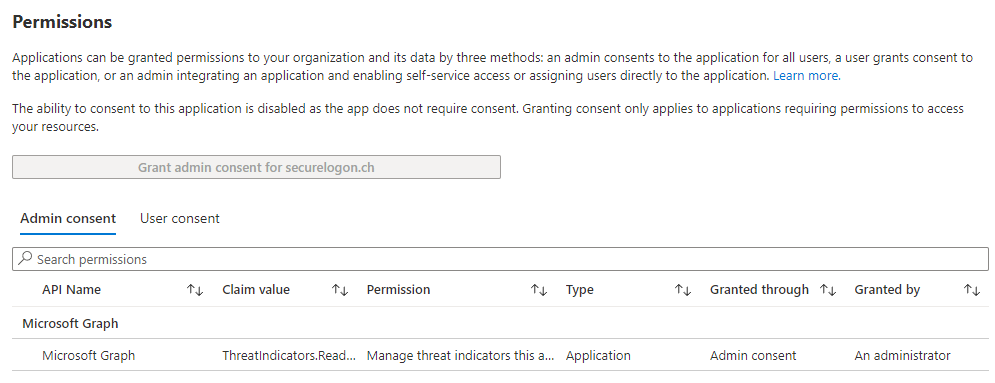Focus the Search permissions field
995x383 pixels.
tap(500, 259)
